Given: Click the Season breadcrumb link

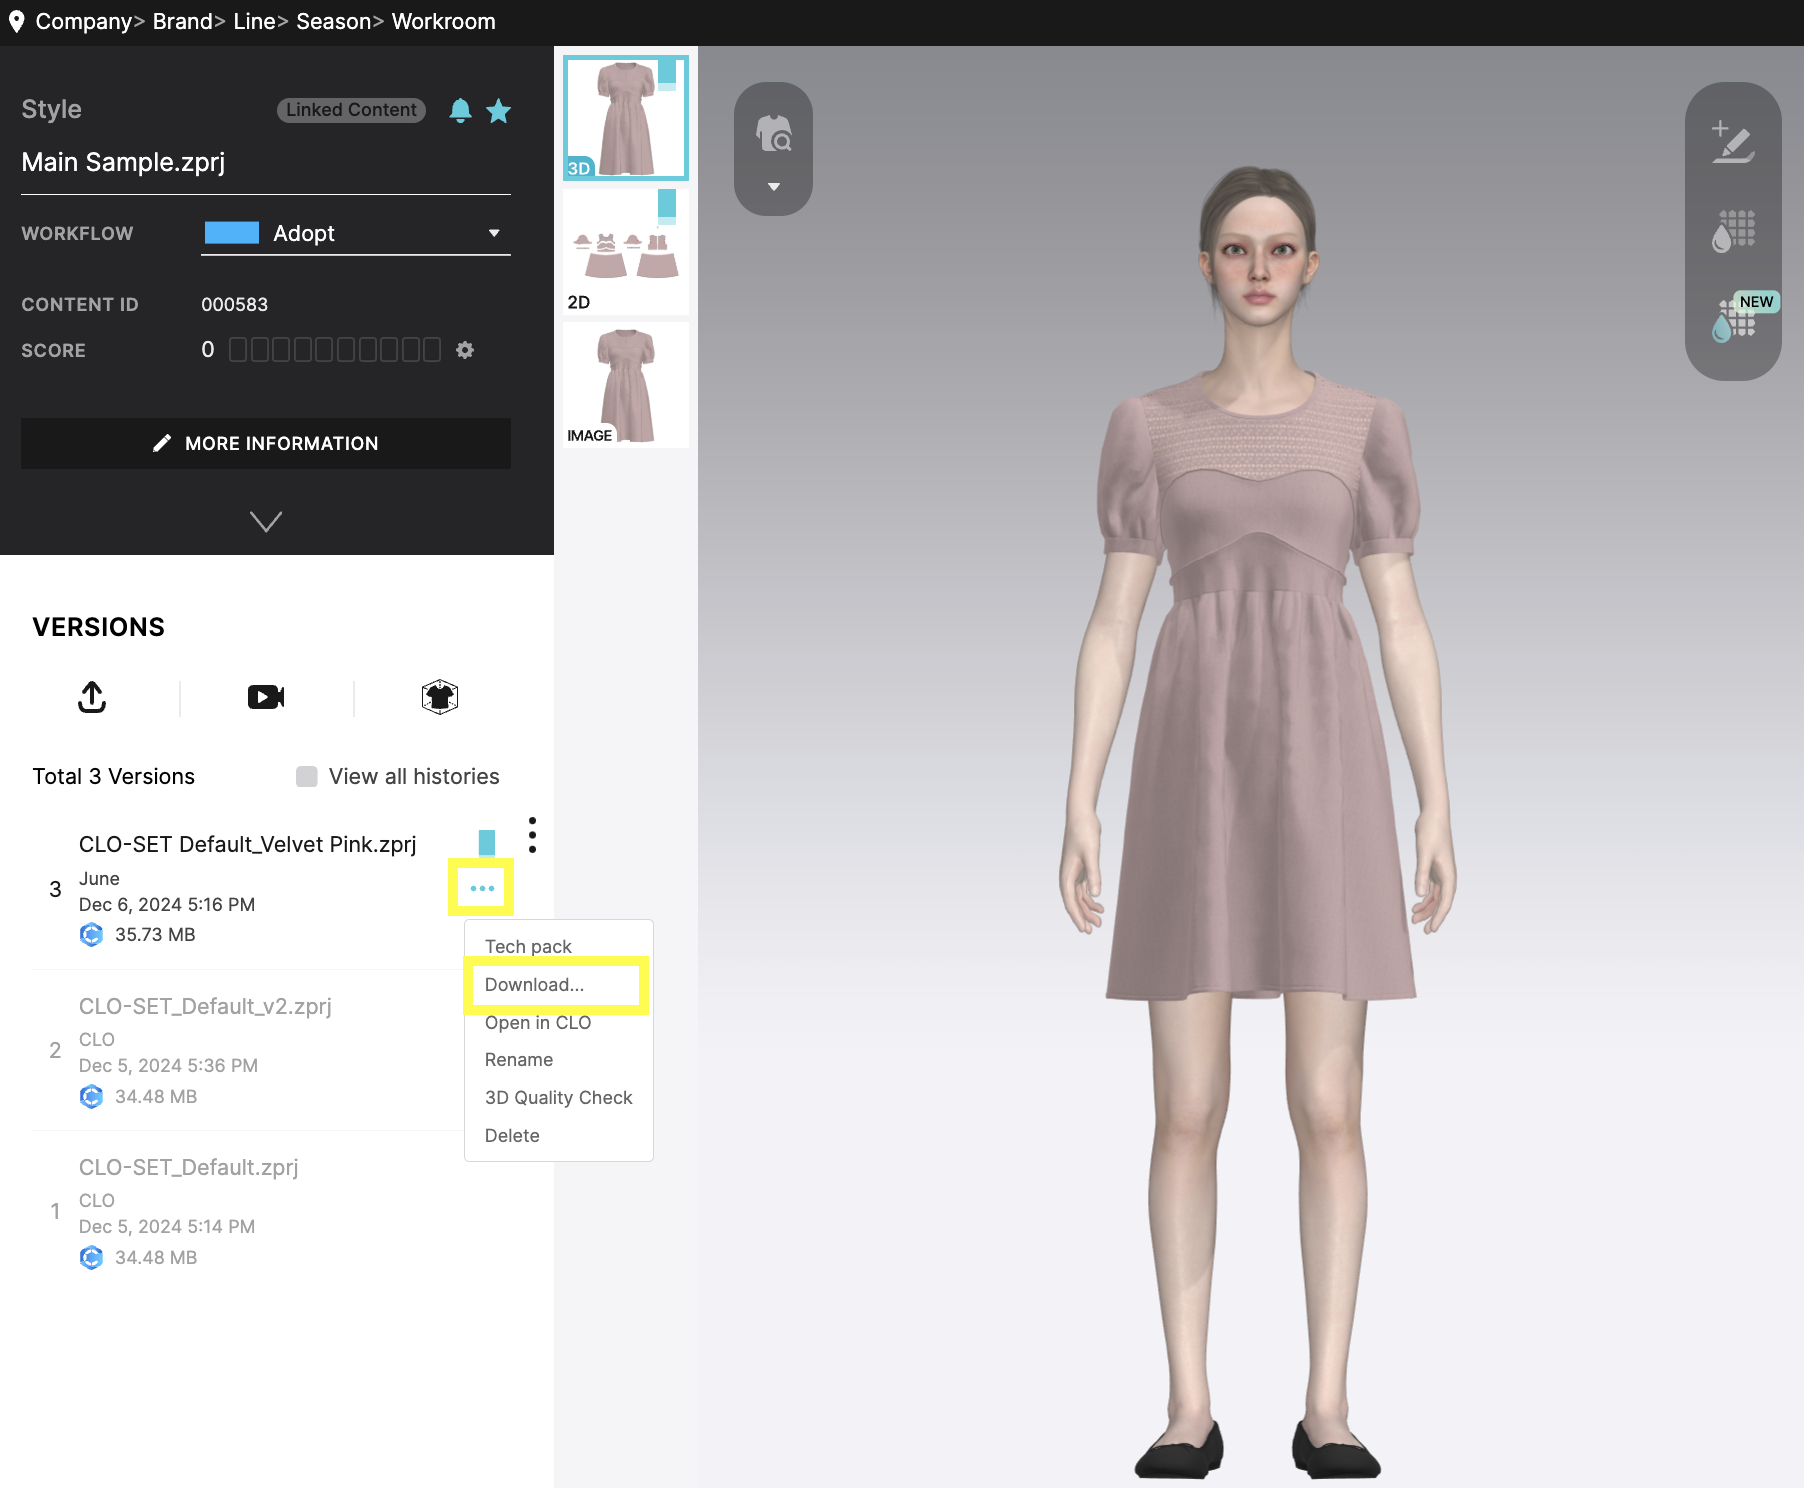Looking at the screenshot, I should point(333,22).
